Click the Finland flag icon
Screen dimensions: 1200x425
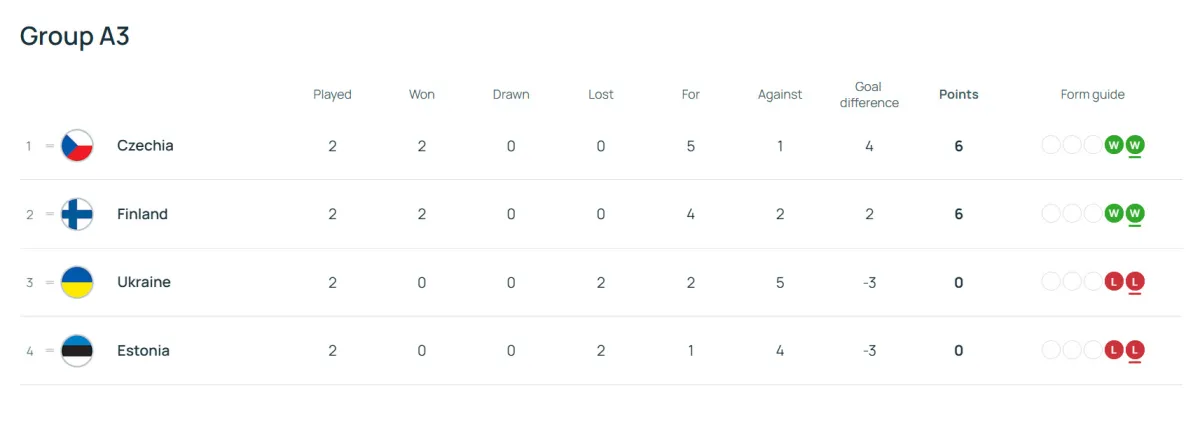(x=77, y=214)
